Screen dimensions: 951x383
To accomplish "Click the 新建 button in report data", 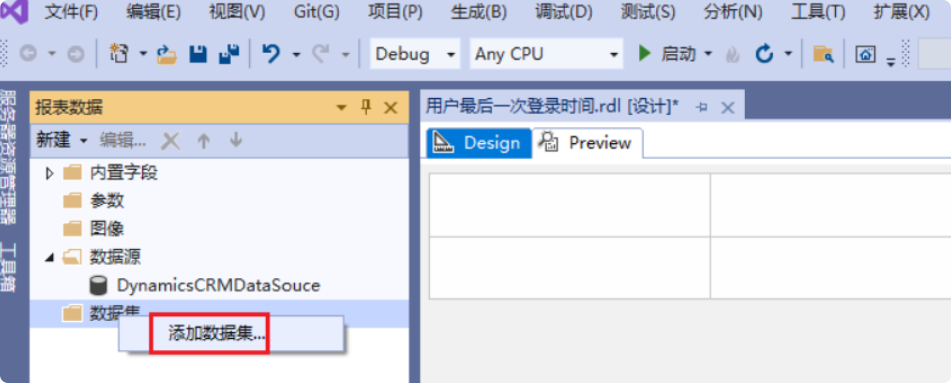I will [x=61, y=140].
